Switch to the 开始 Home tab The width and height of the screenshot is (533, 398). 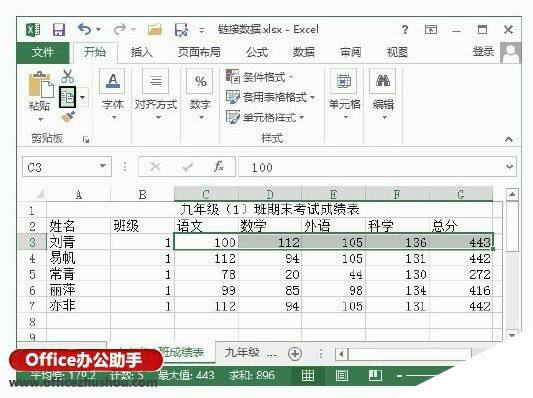95,52
